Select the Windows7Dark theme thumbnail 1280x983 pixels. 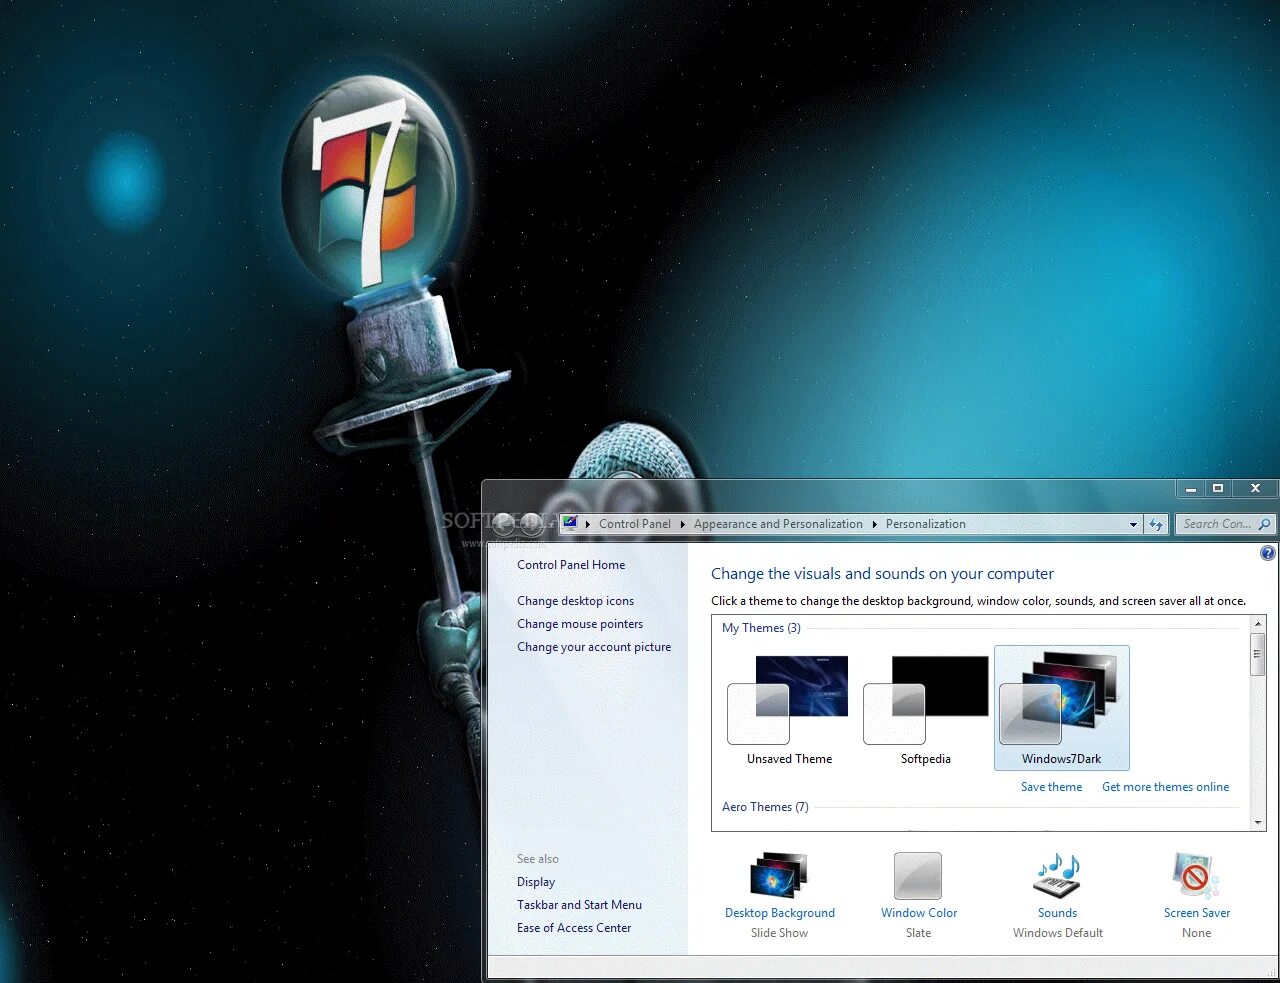tap(1061, 700)
